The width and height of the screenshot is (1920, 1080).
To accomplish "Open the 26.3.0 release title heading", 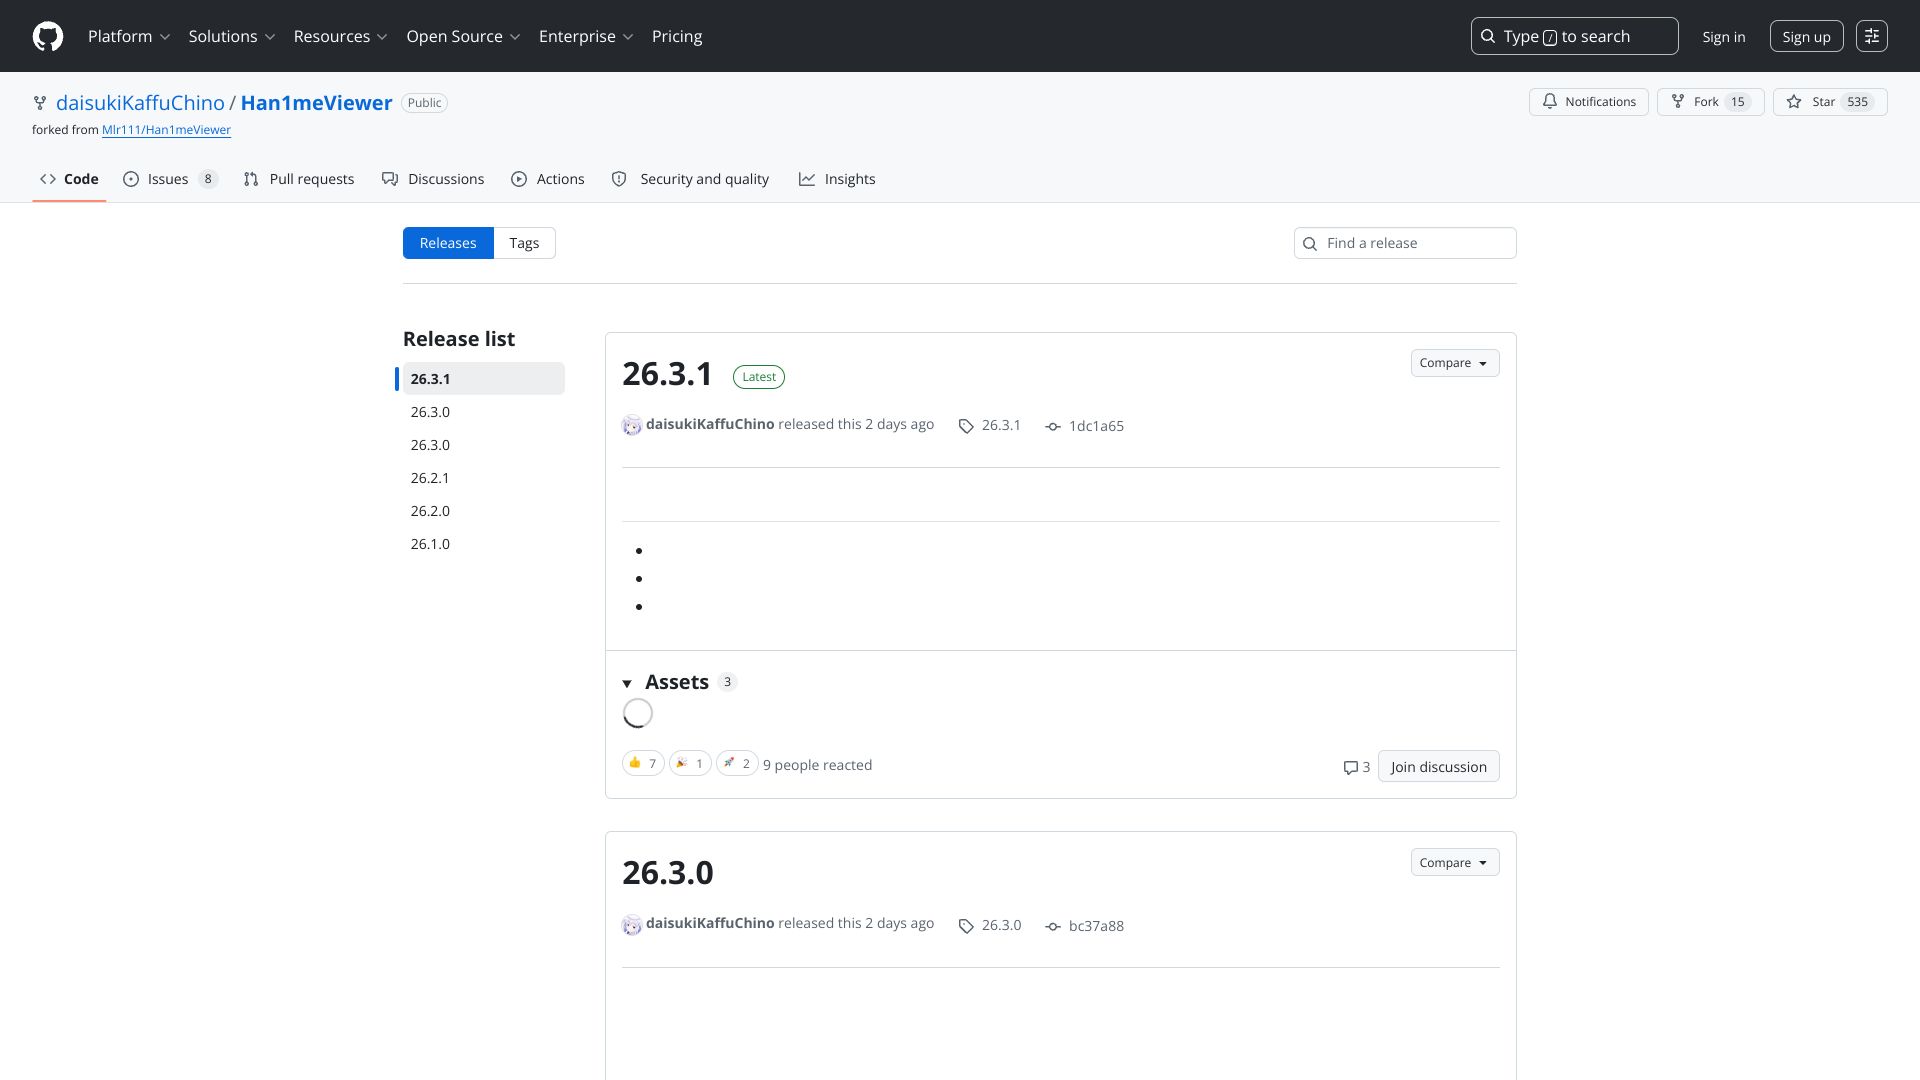I will coord(667,873).
